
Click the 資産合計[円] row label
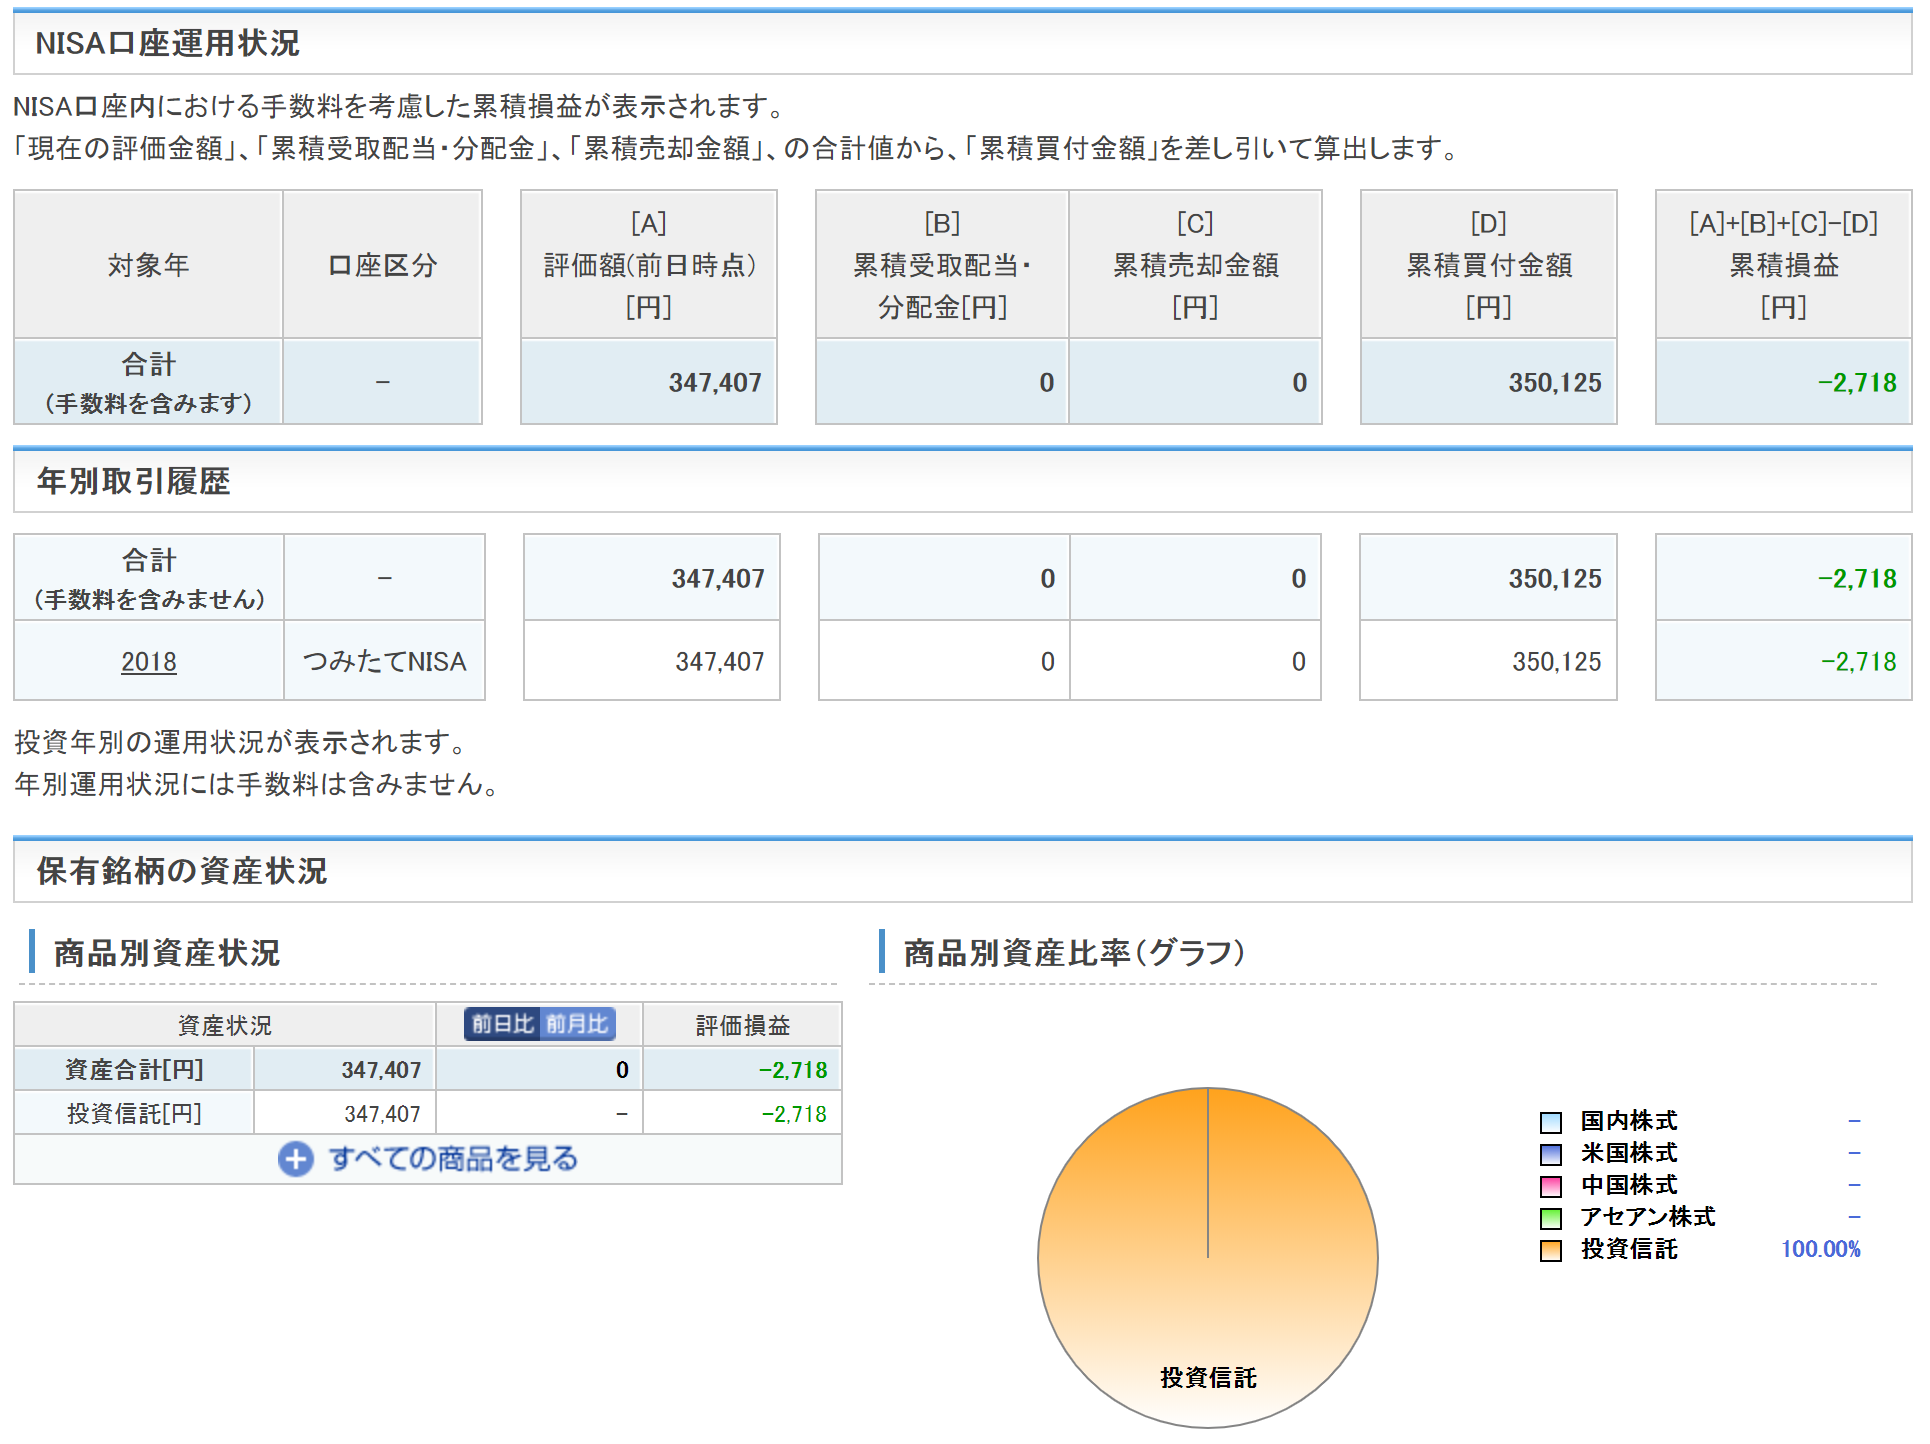pos(134,1070)
